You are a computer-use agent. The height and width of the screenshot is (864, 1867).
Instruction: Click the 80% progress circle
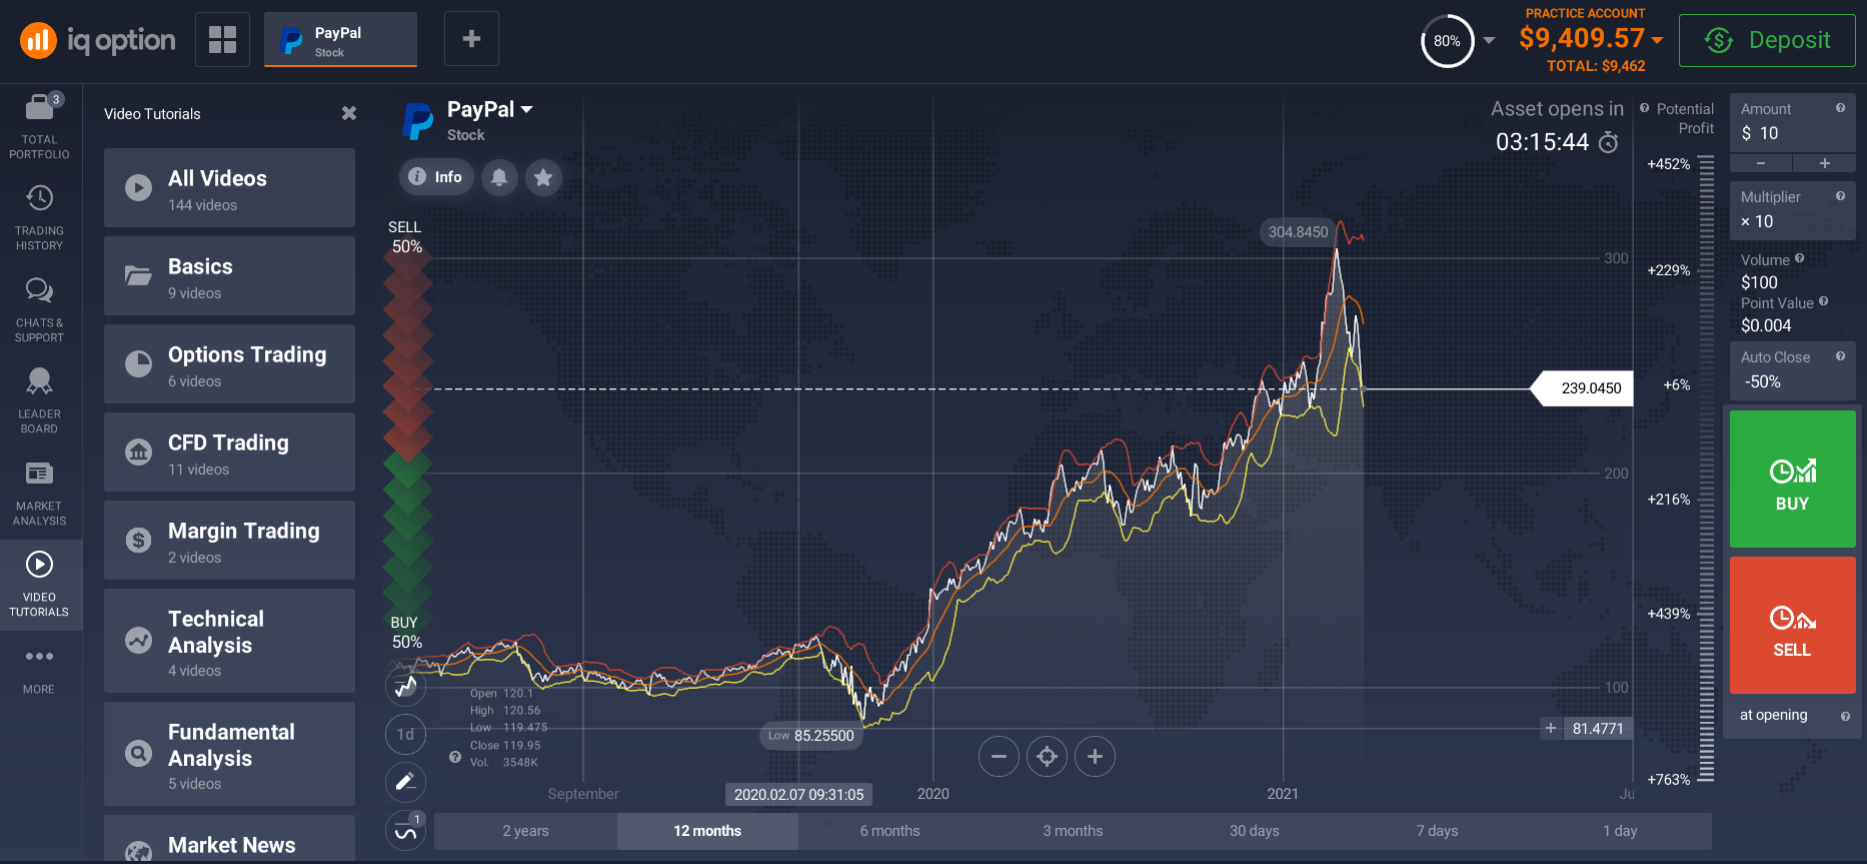[x=1447, y=41]
